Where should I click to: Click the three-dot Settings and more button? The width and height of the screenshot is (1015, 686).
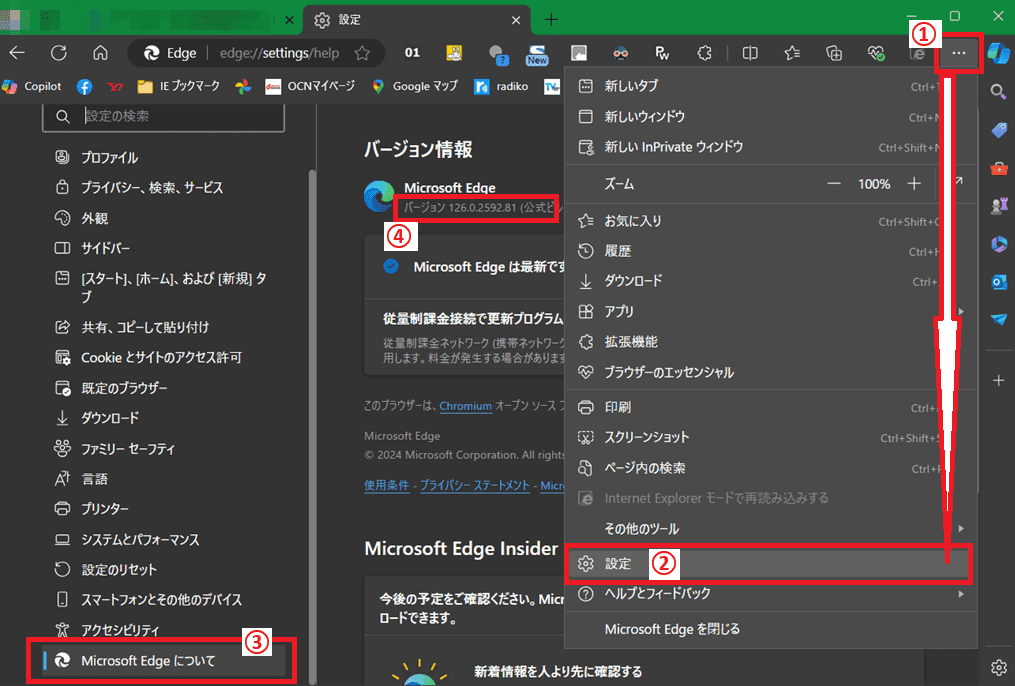point(959,53)
